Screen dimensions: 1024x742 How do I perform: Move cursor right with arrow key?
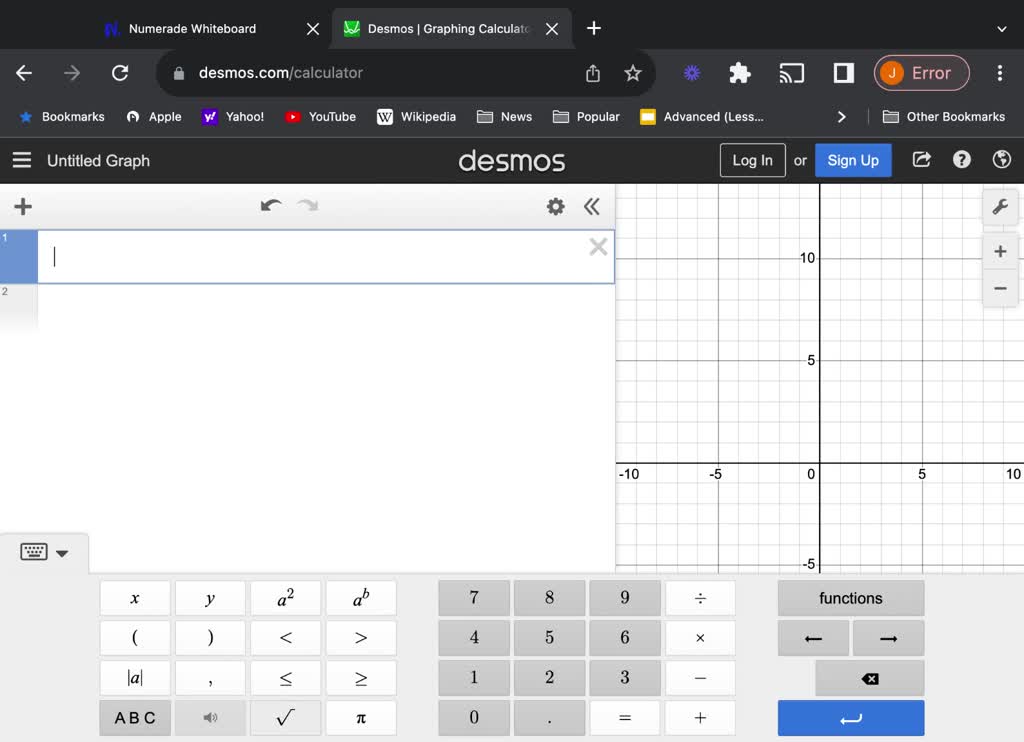(888, 638)
